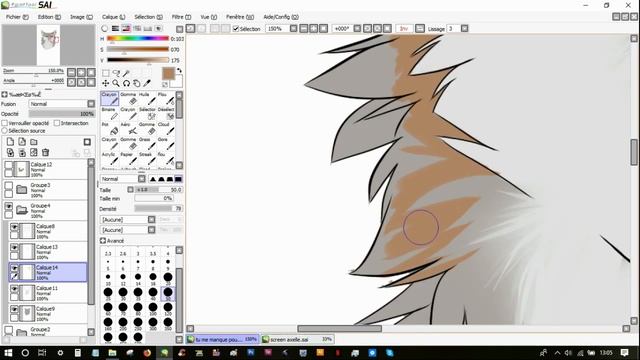Show the color wheel picker
640x360 pixels.
click(x=105, y=28)
